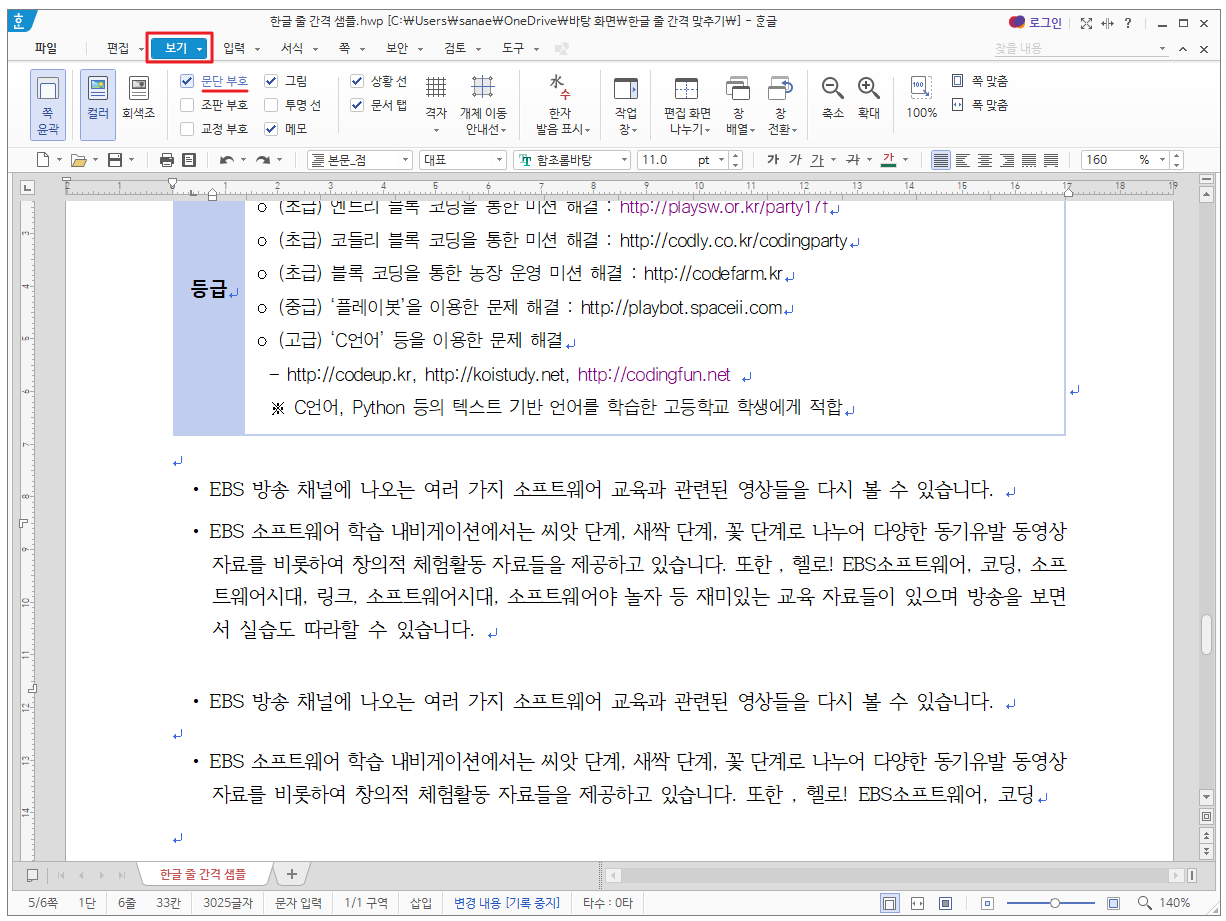Viewport: 1226px width, 921px height.
Task: Apply justified paragraph alignment
Action: tap(941, 160)
